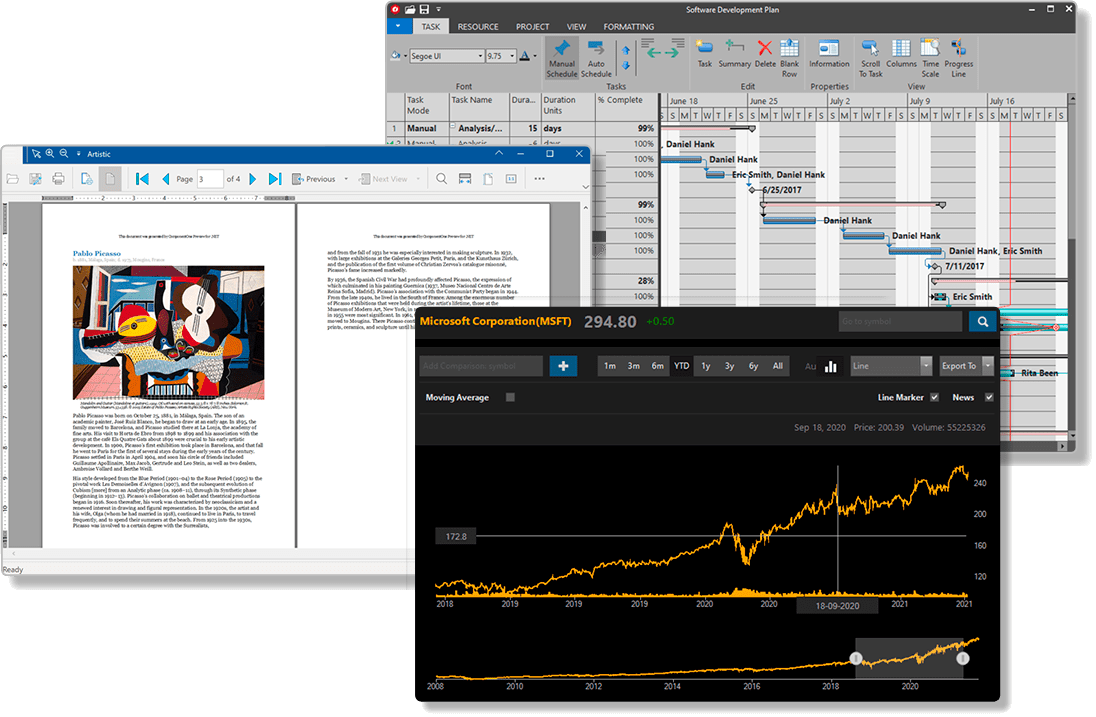This screenshot has width=1096, height=717.
Task: Uncheck the News option
Action: tap(990, 397)
